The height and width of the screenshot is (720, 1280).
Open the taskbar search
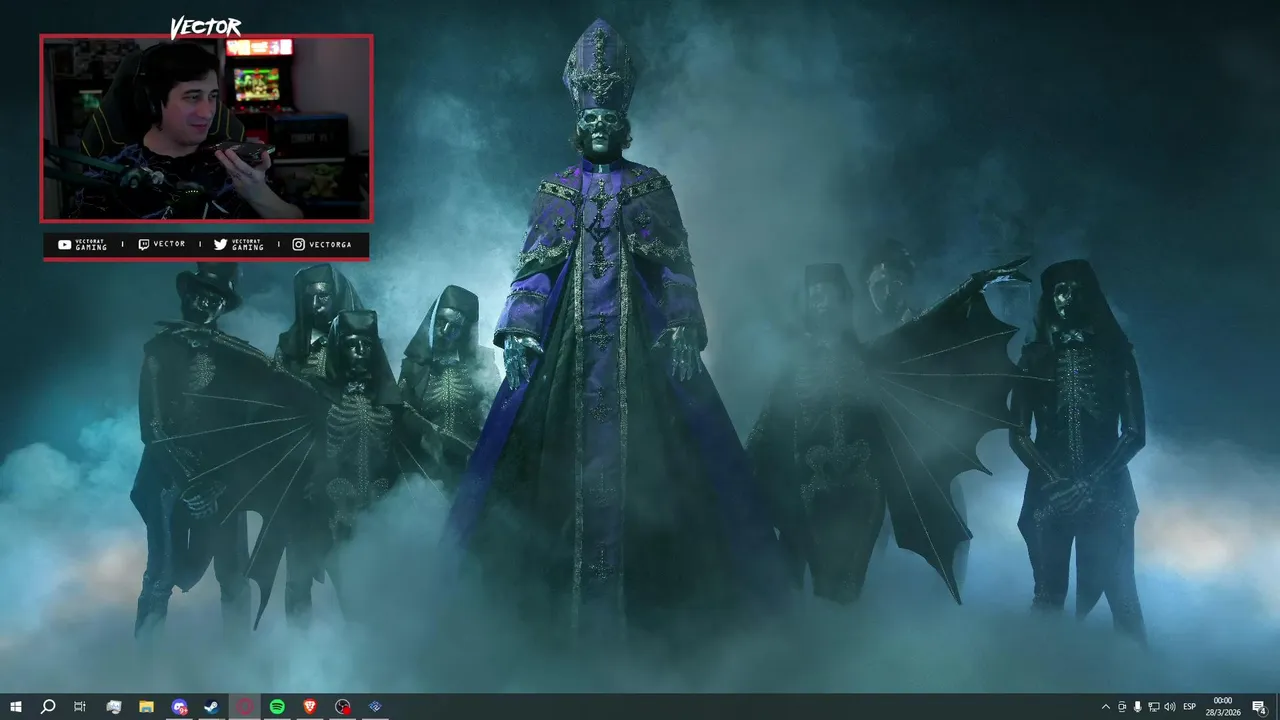coord(47,707)
